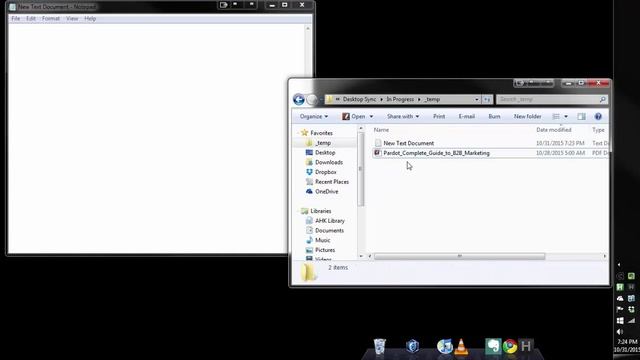
Task: Open the Organize dropdown menu
Action: point(313,116)
